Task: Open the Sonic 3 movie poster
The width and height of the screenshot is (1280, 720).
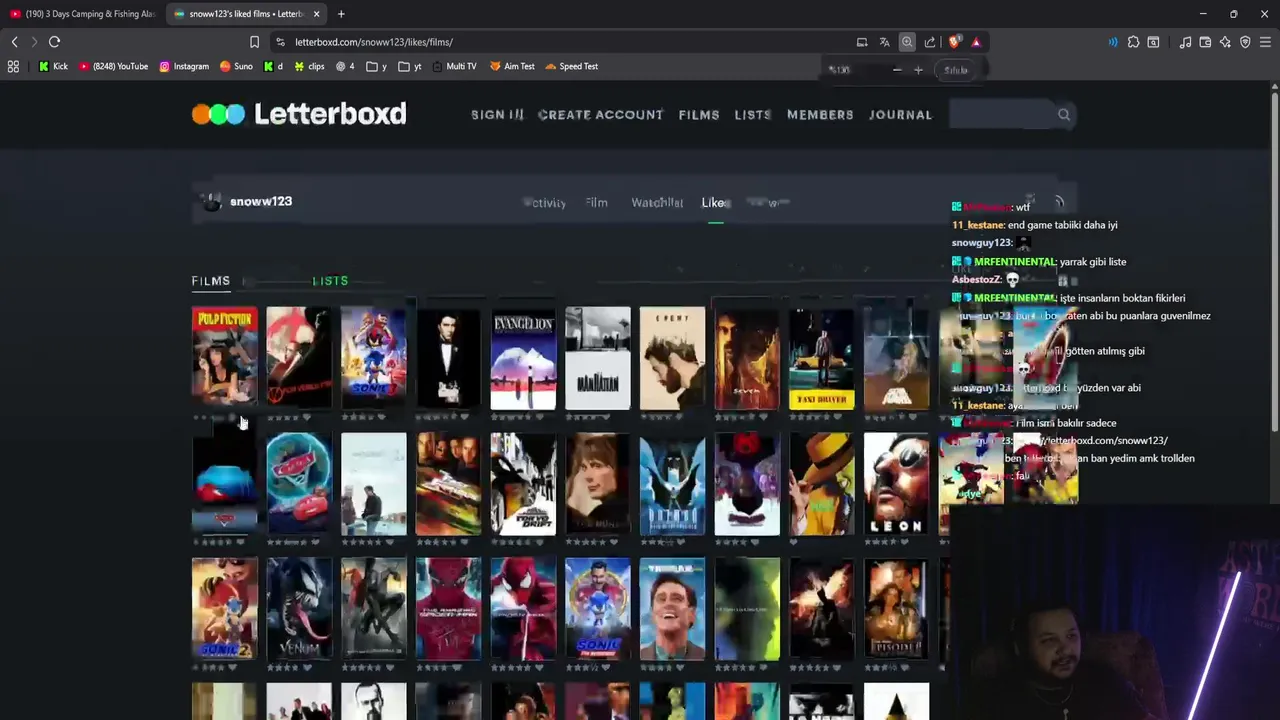Action: point(374,358)
